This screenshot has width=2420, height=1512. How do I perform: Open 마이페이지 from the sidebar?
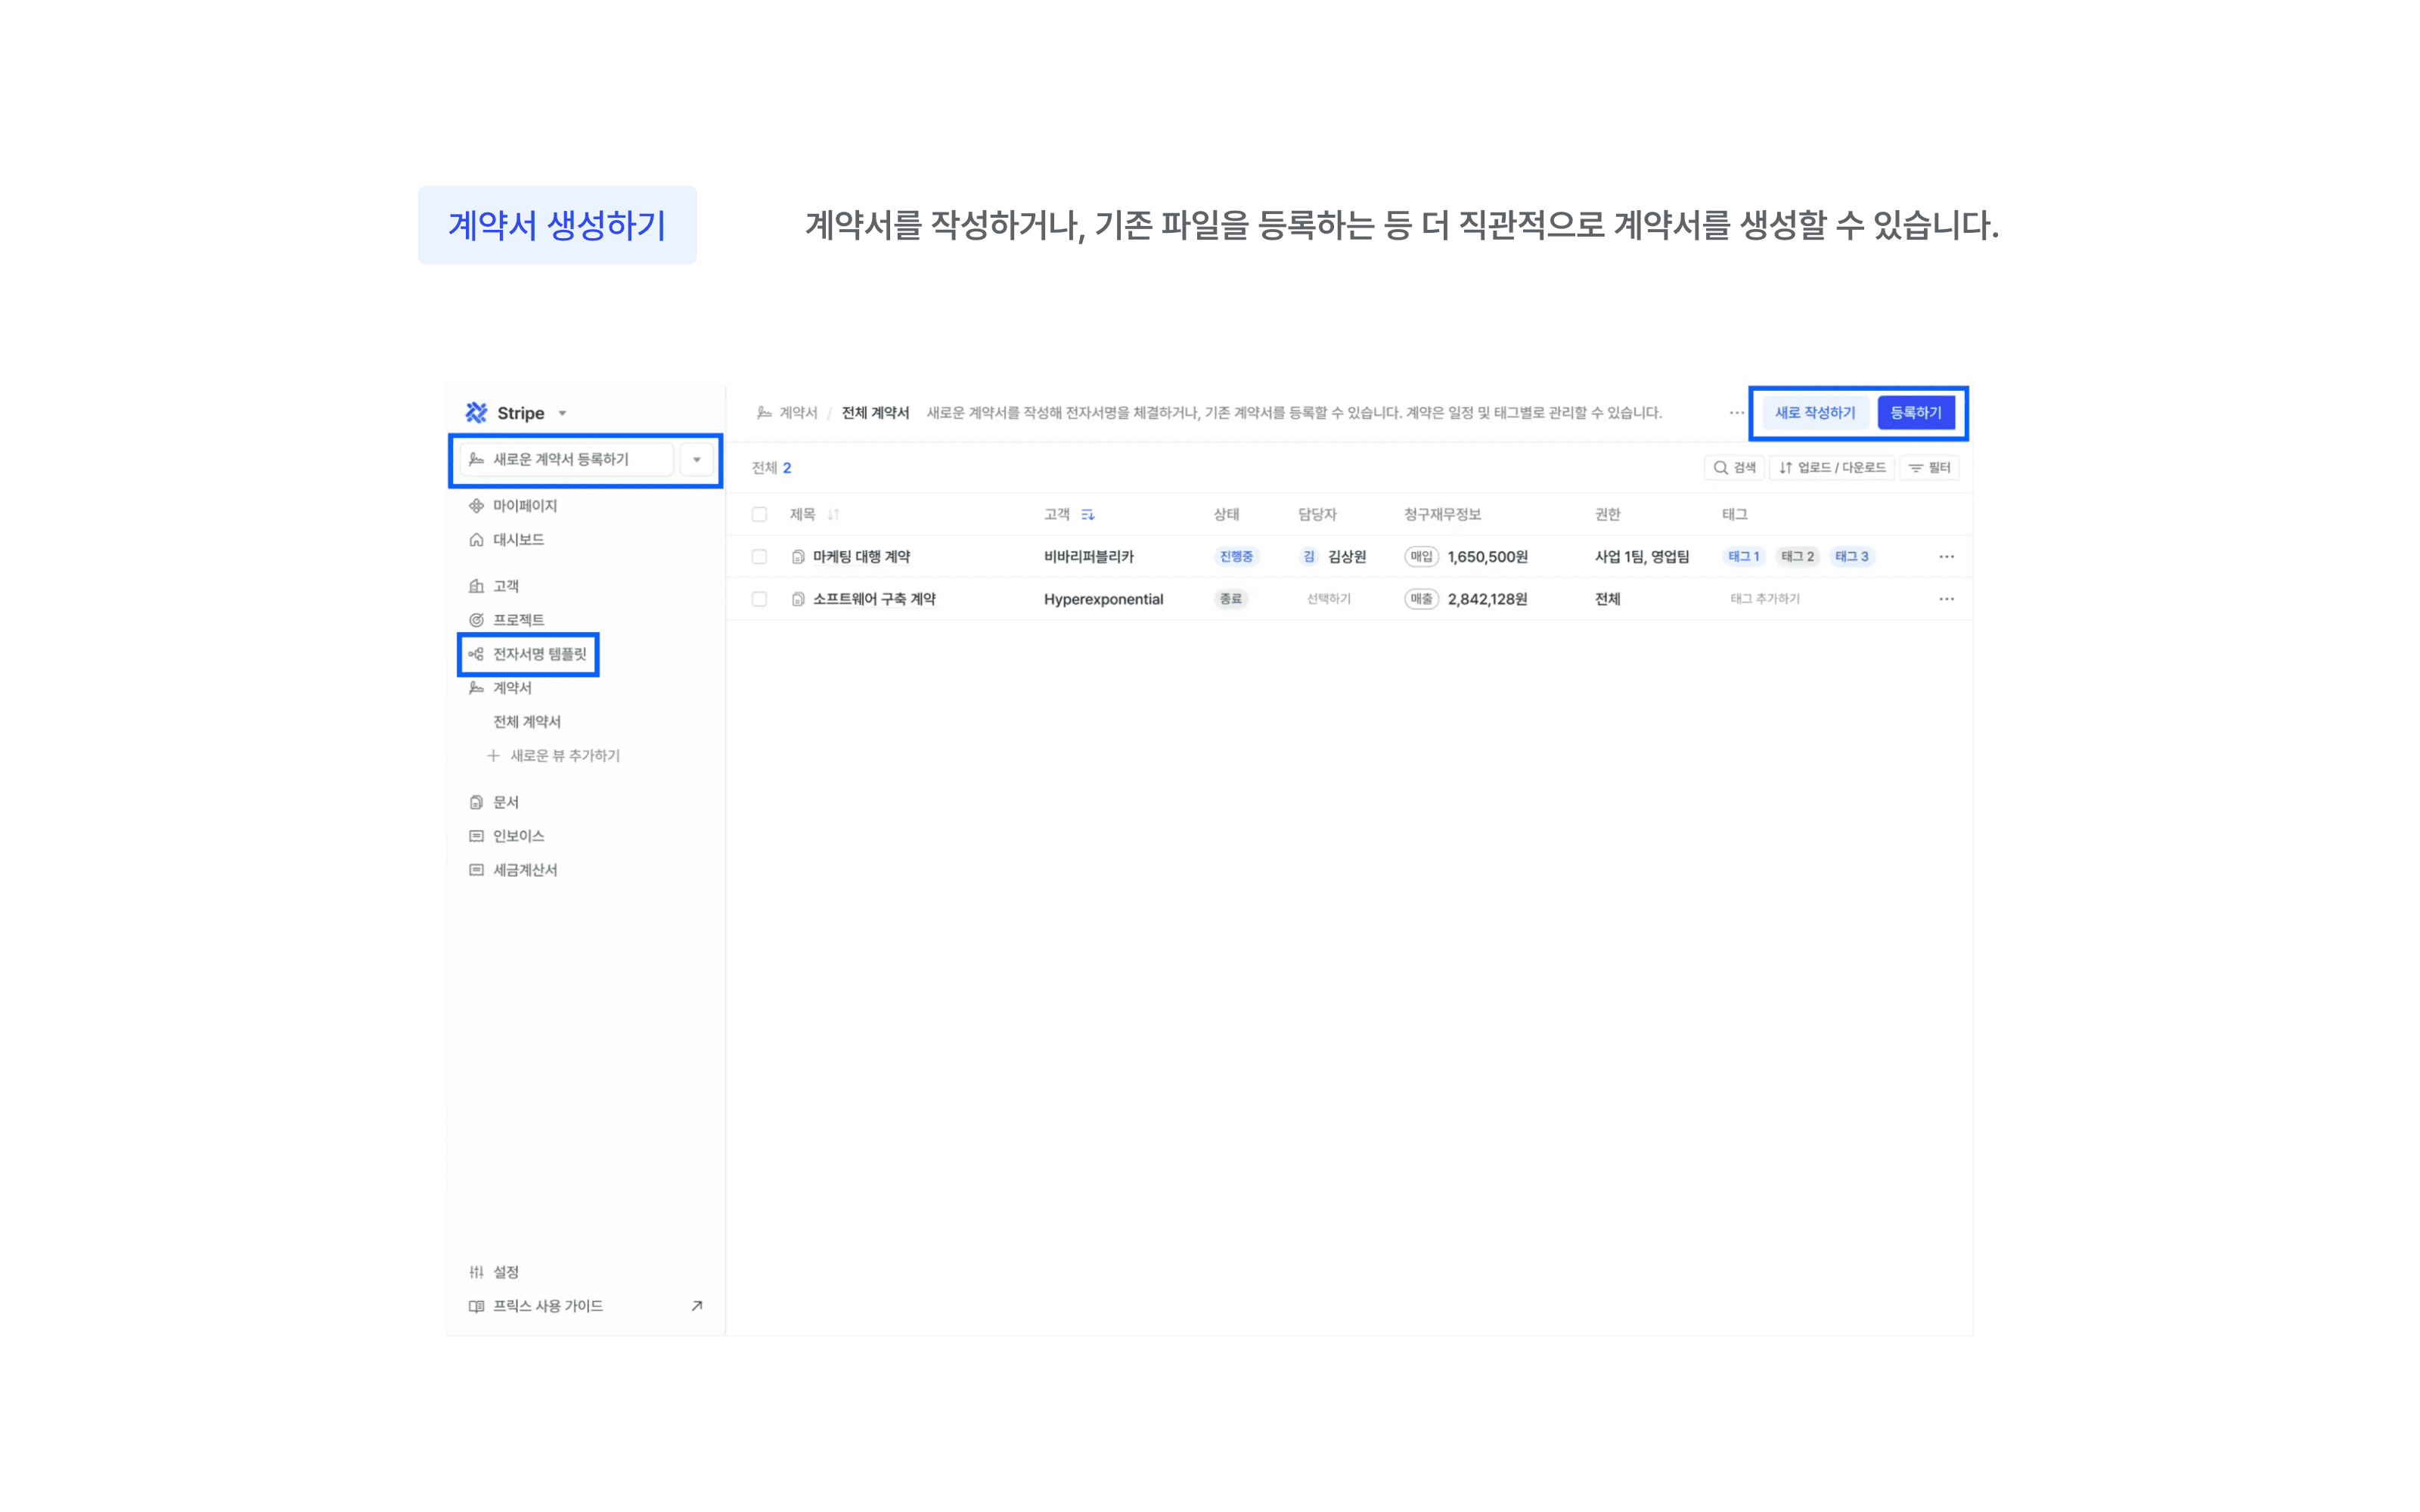tap(524, 506)
